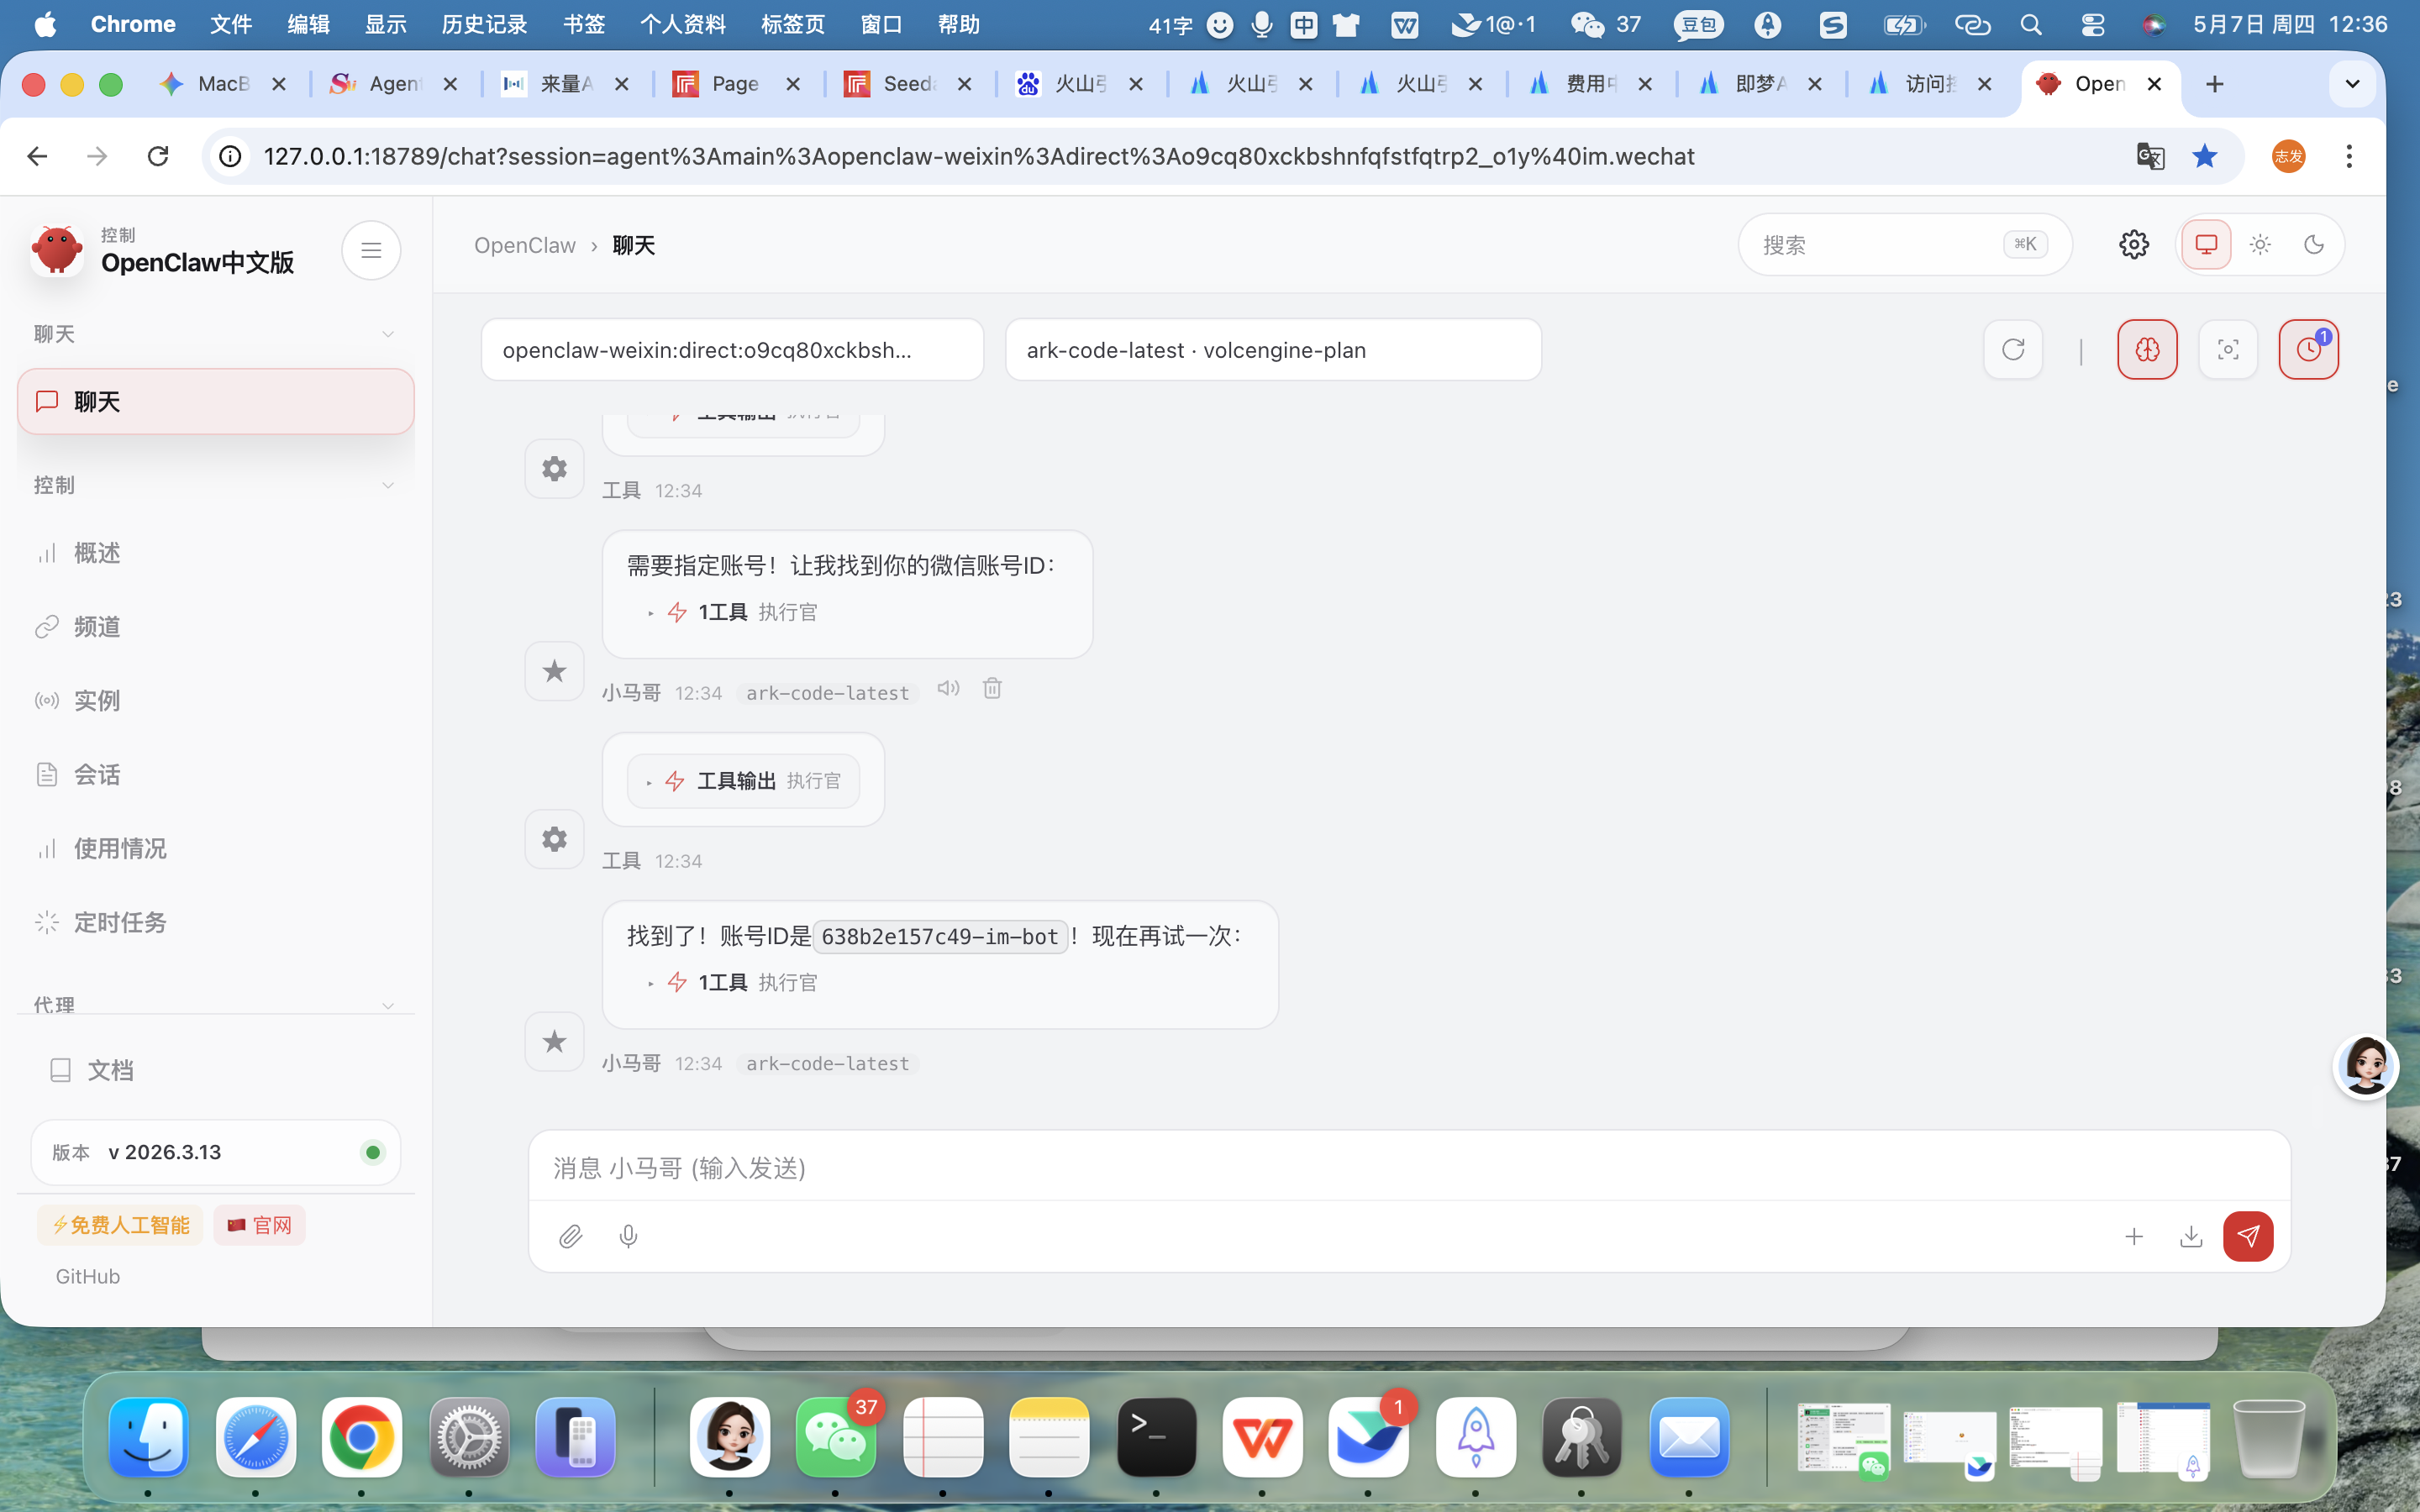
Task: Click the 版本 v 2026.3.13 status box
Action: 216,1153
